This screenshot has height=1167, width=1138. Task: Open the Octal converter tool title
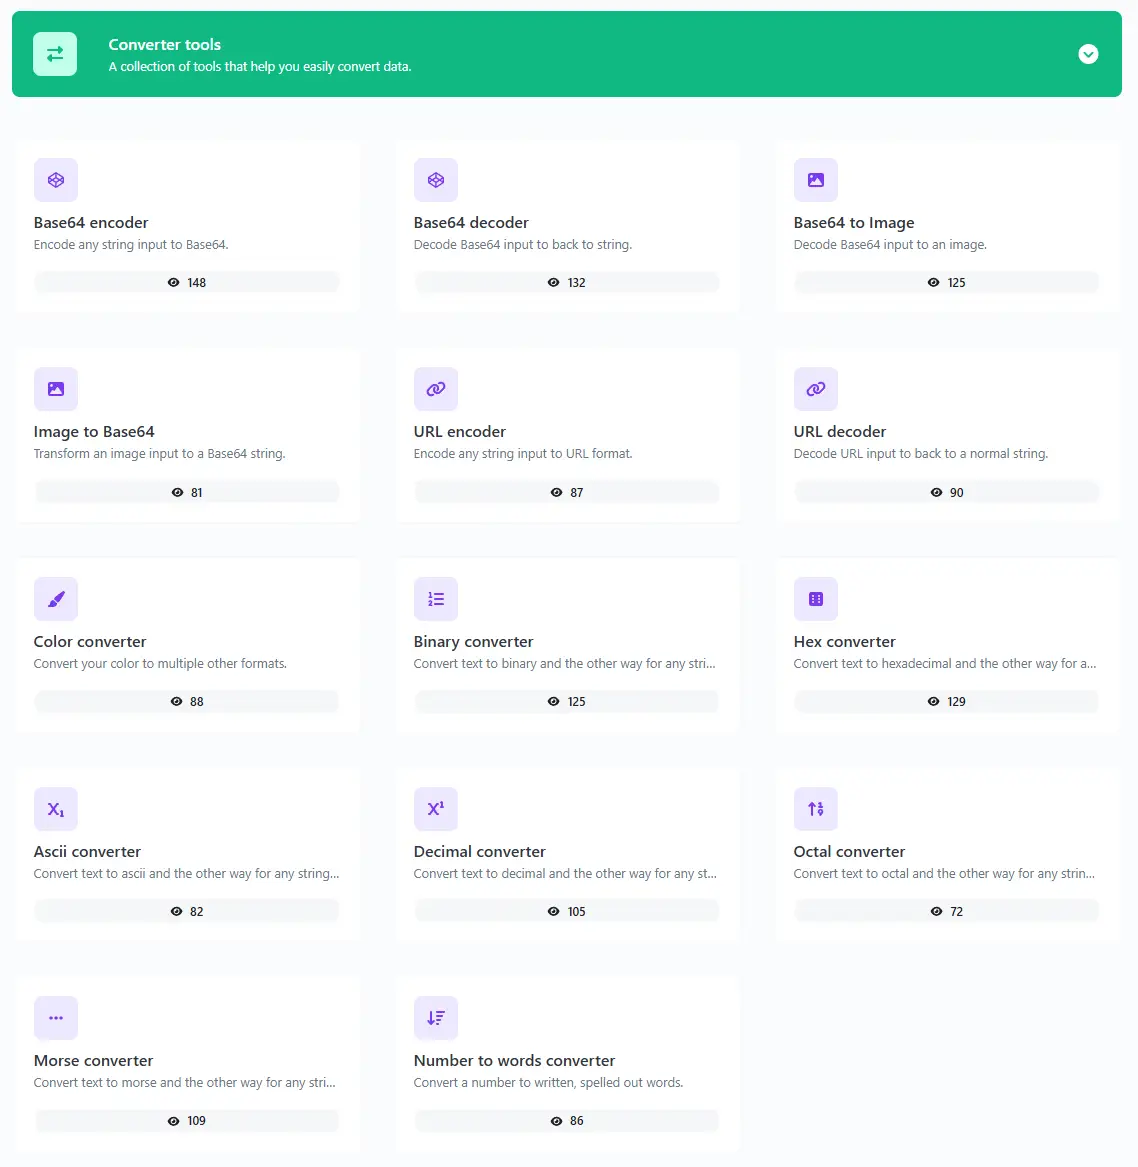pyautogui.click(x=849, y=852)
